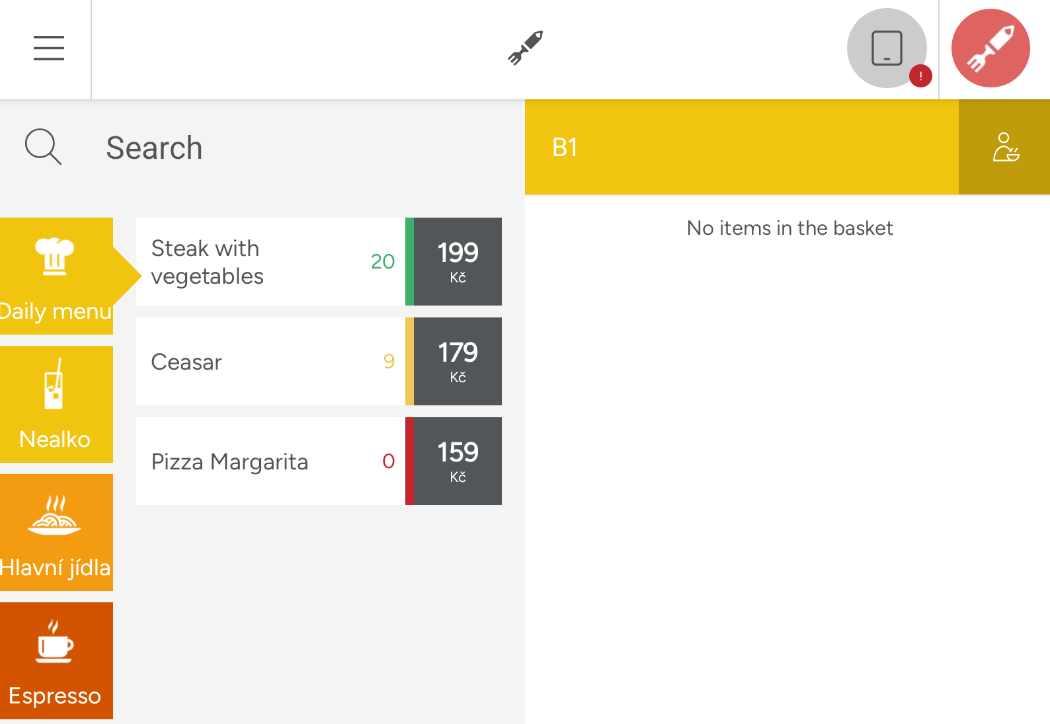This screenshot has width=1050, height=724.
Task: Tap the red restaurant logo button
Action: point(990,48)
